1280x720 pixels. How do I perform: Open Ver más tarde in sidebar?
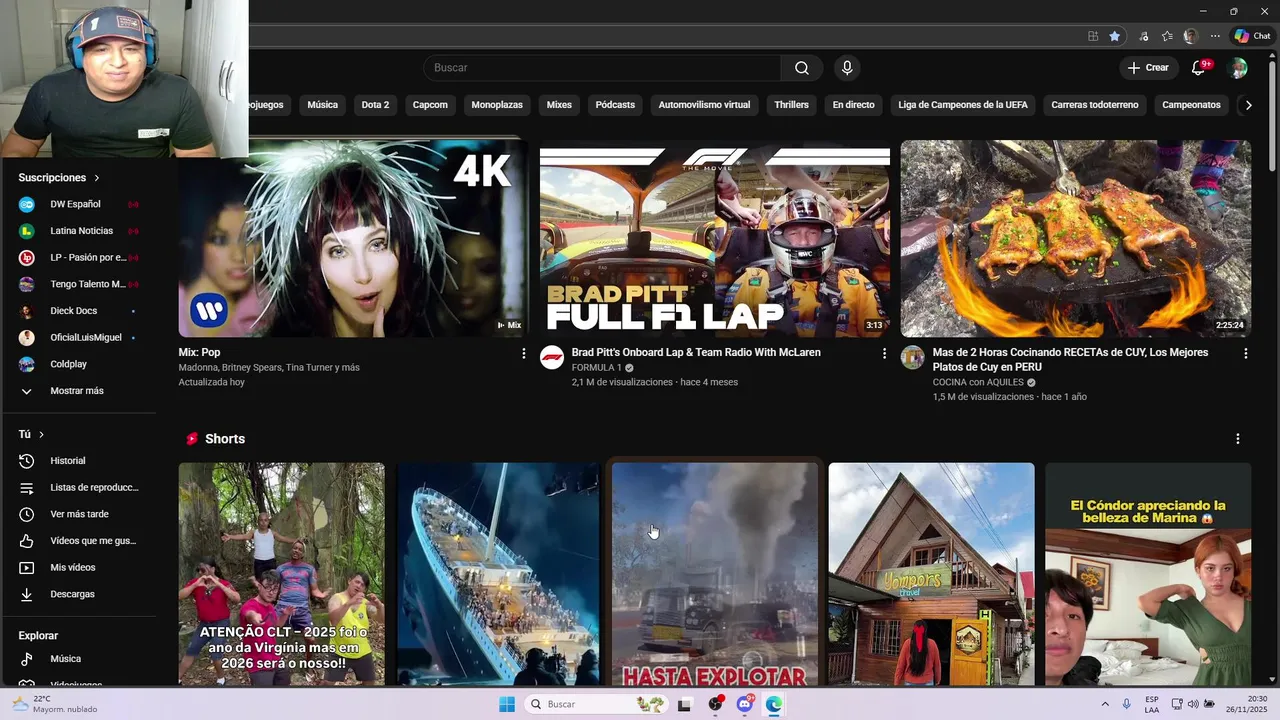tap(80, 514)
